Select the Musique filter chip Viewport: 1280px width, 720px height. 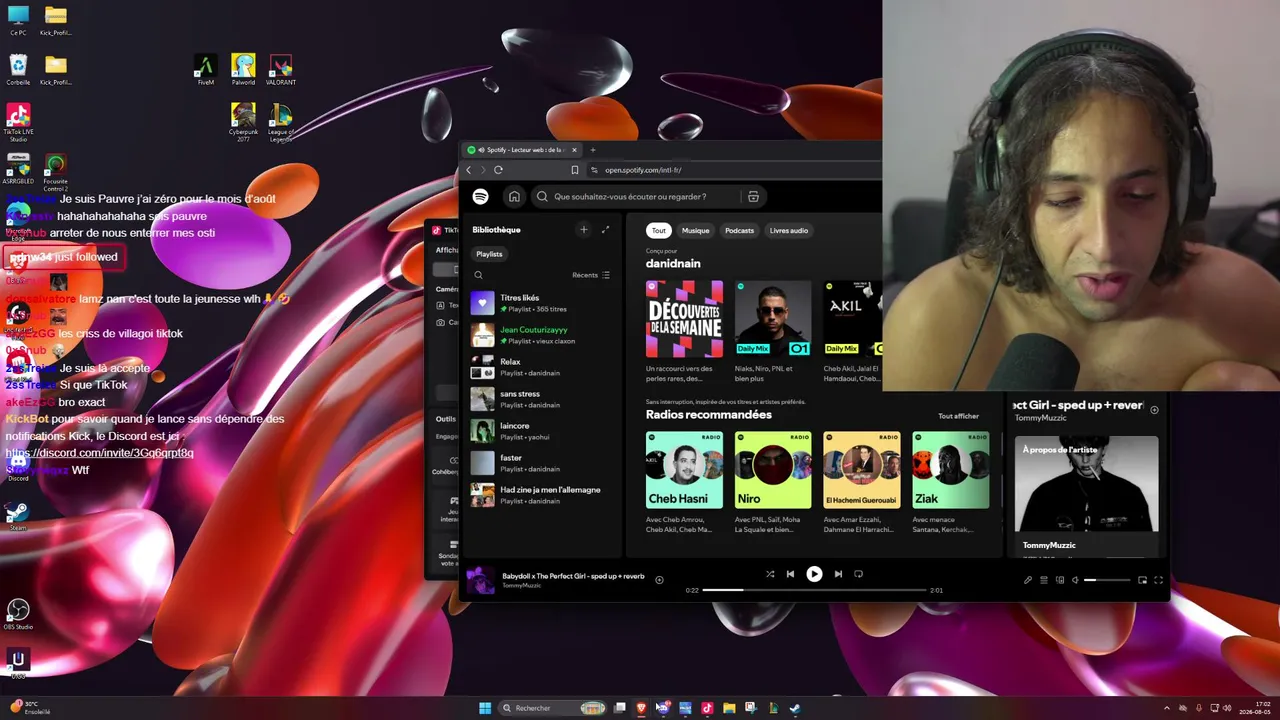(x=695, y=231)
